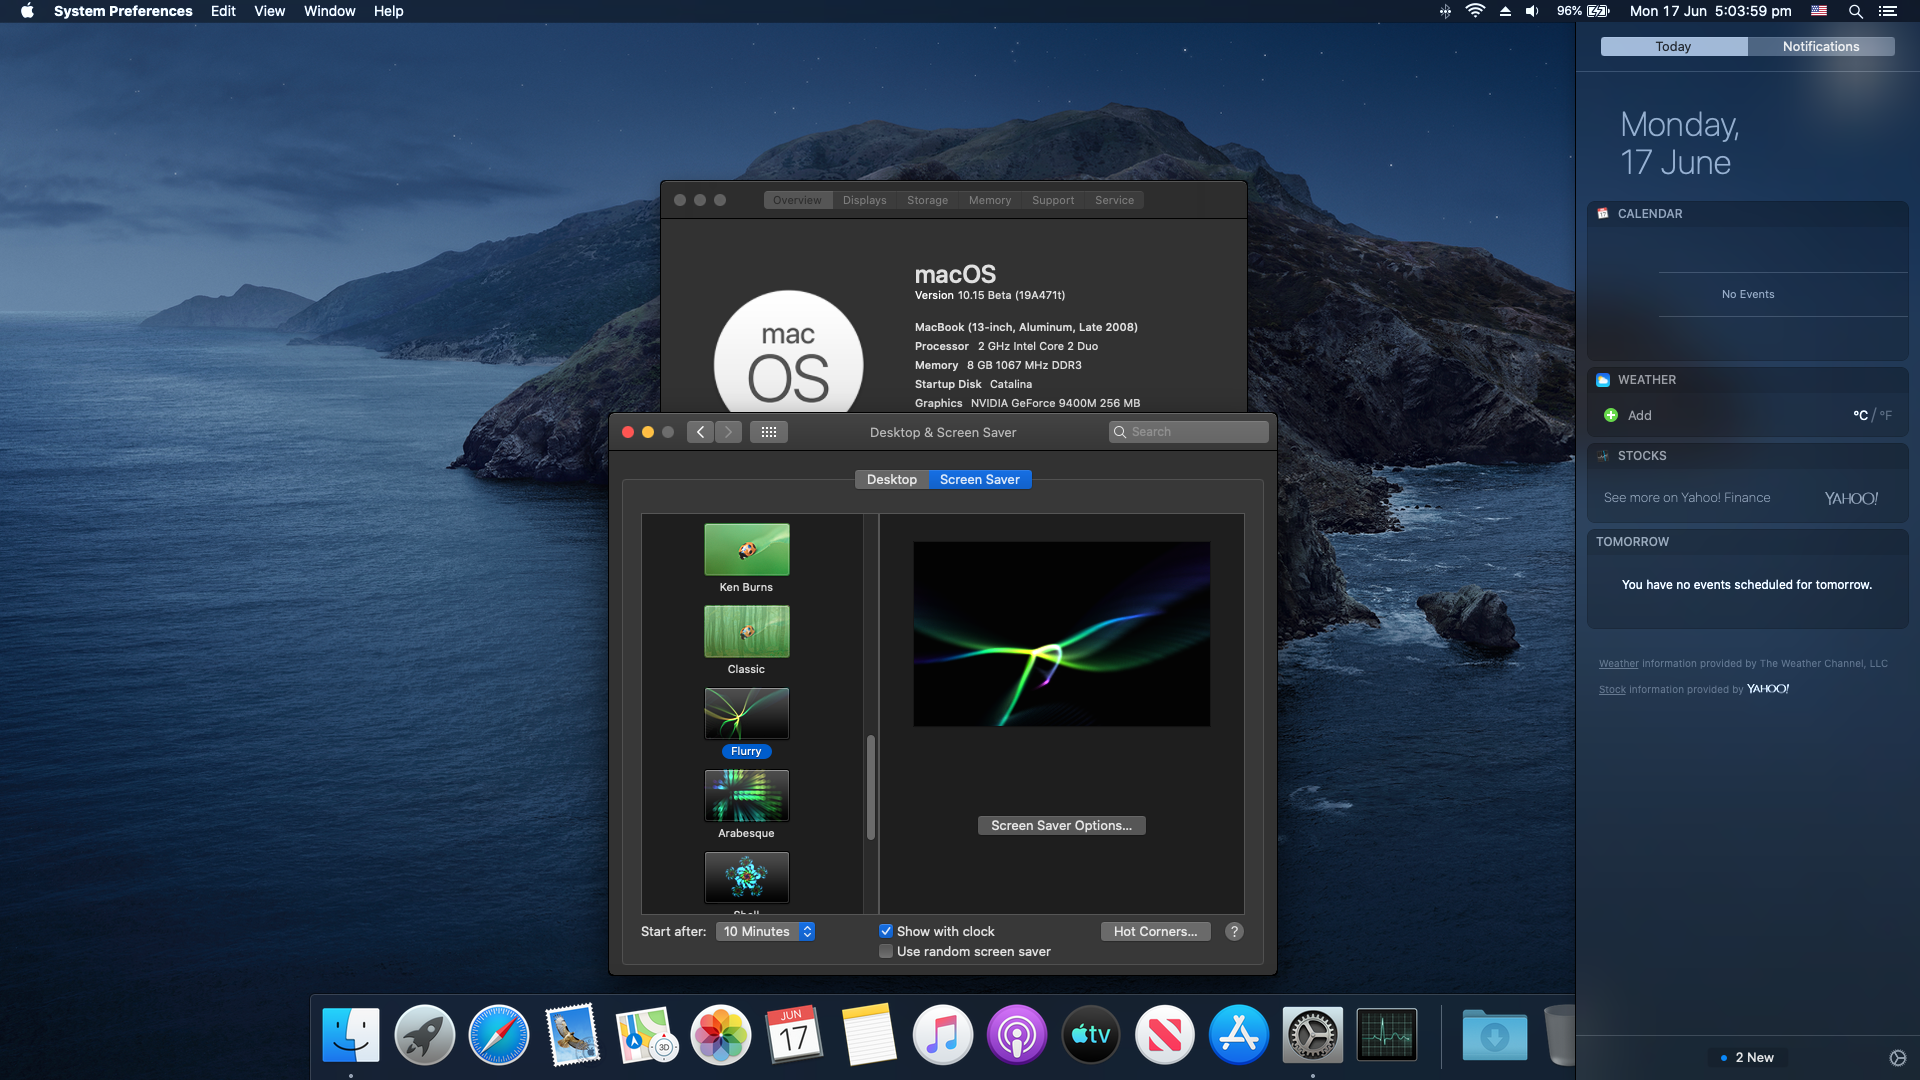
Task: Select Ken Burns screen saver thumbnail
Action: (x=747, y=549)
